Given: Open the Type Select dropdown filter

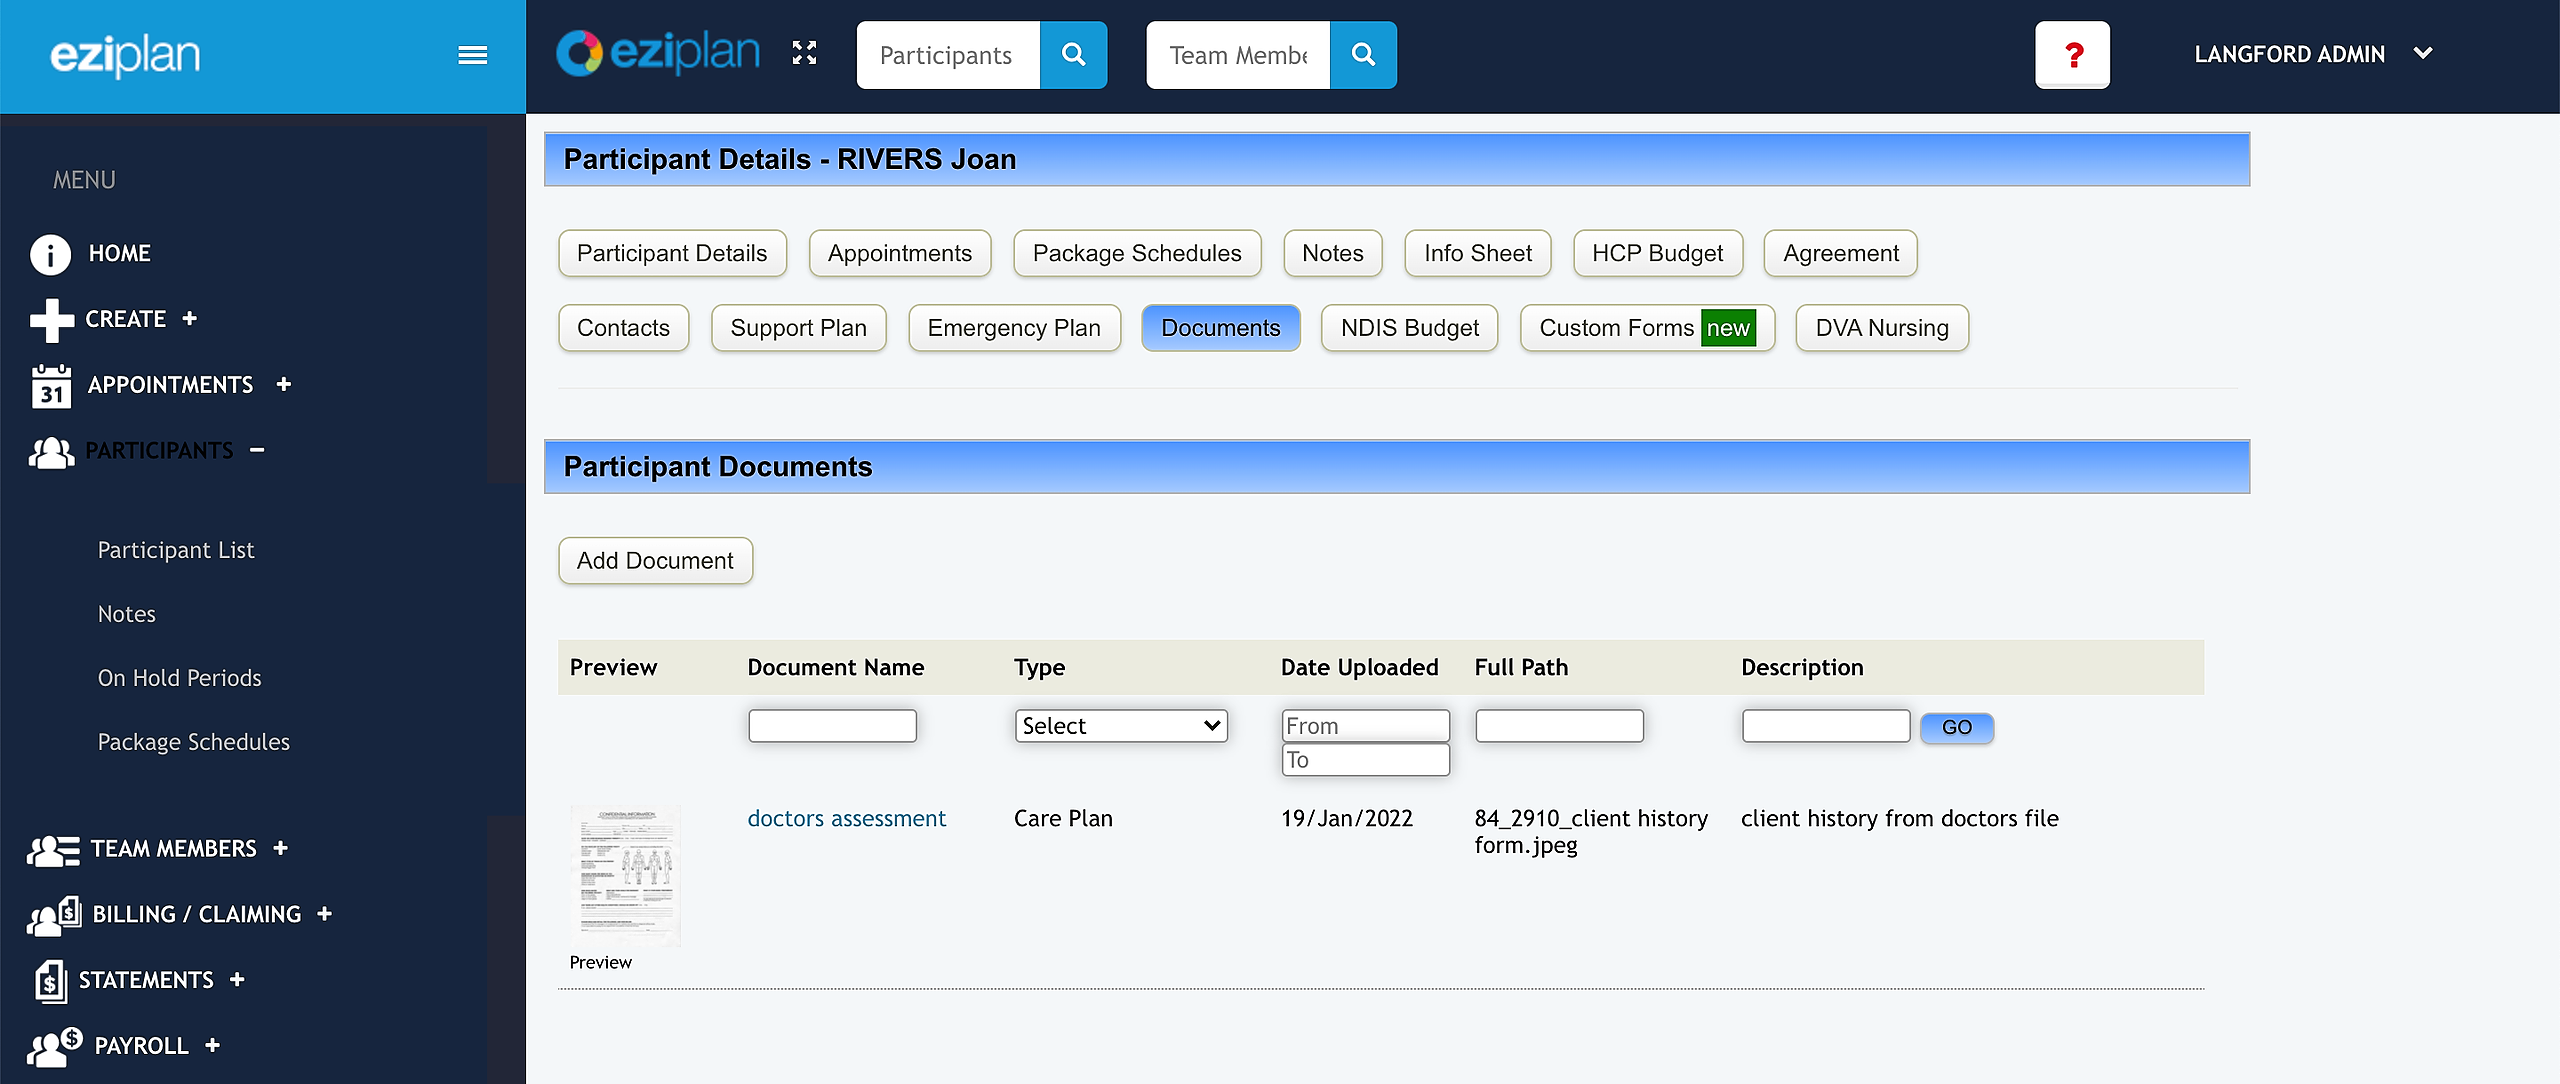Looking at the screenshot, I should tap(1120, 726).
